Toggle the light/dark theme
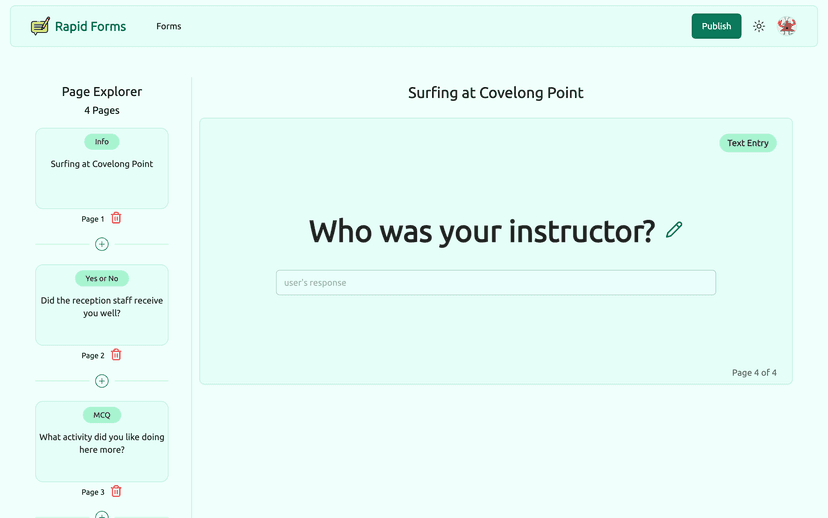The width and height of the screenshot is (828, 518). [x=759, y=27]
